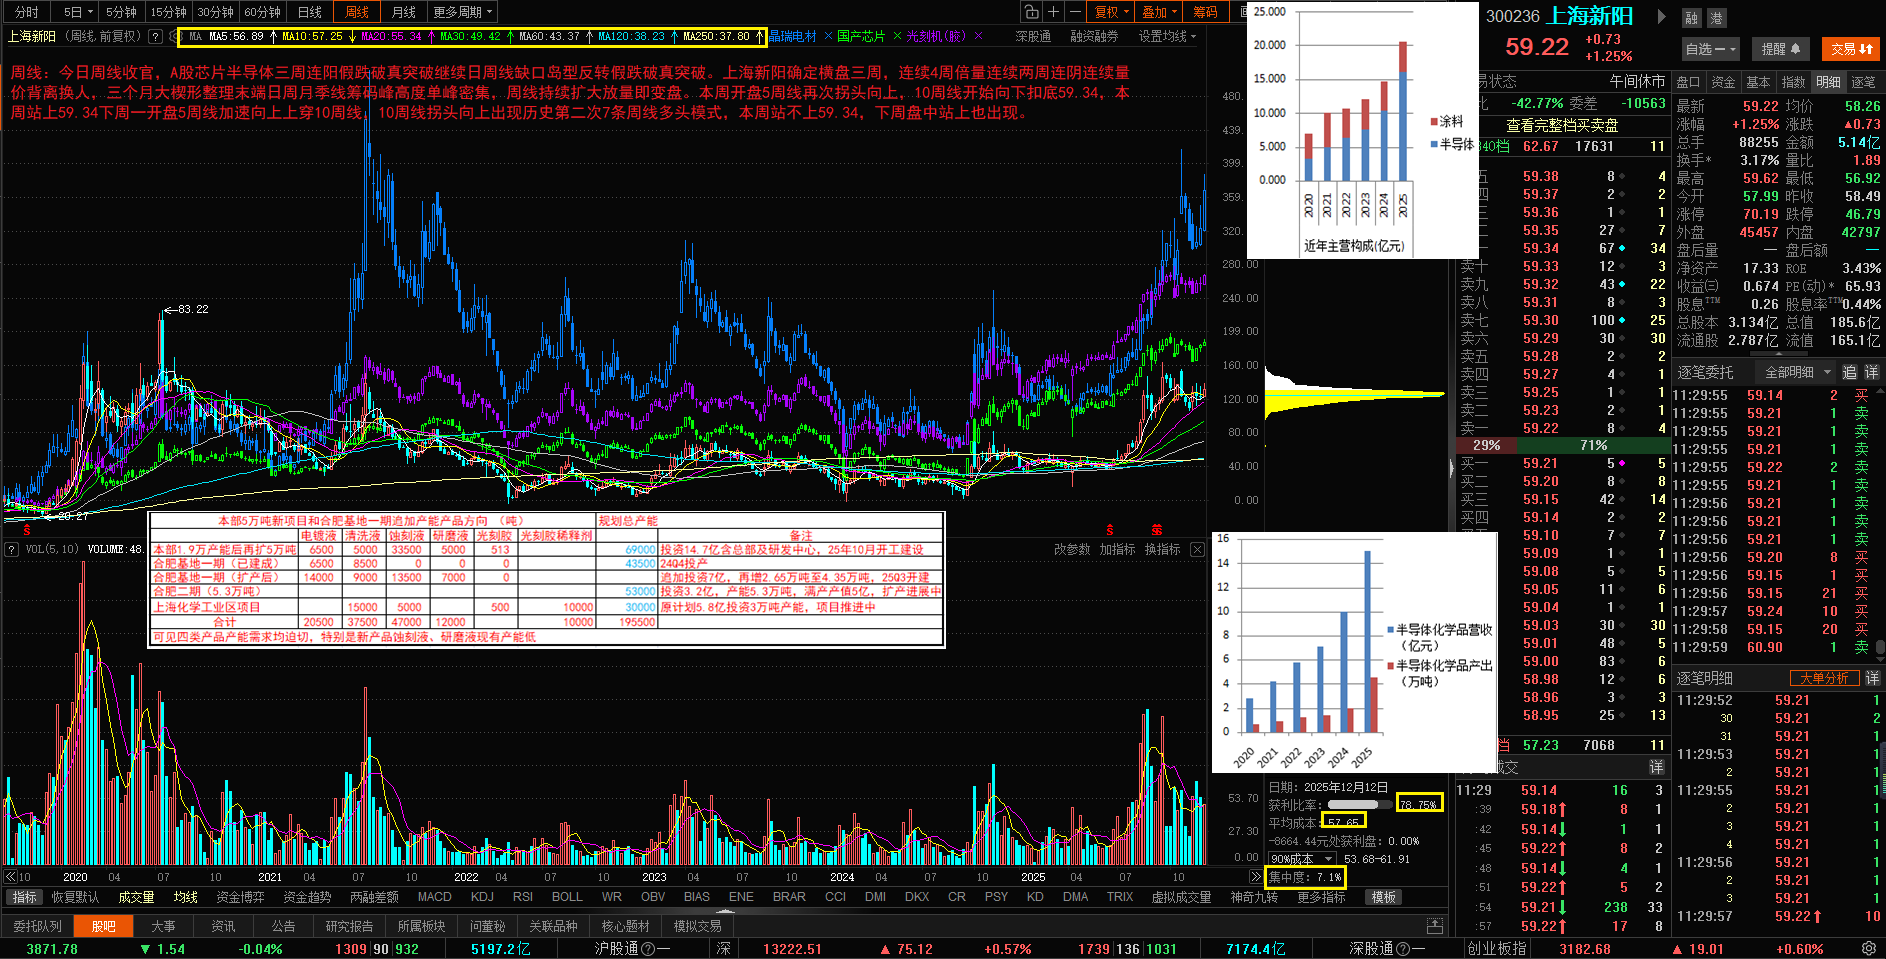
Task: Switch to the 月线 monthly chart tab
Action: tap(404, 12)
